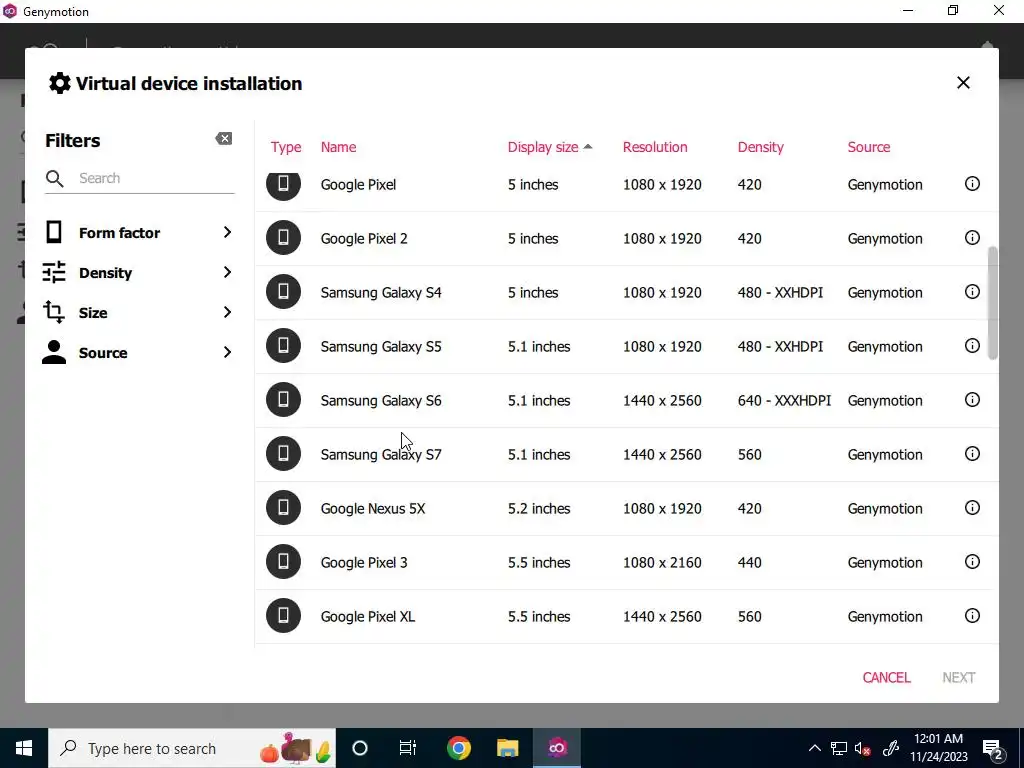Sort by Display size column header
Image resolution: width=1024 pixels, height=768 pixels.
pyautogui.click(x=550, y=147)
